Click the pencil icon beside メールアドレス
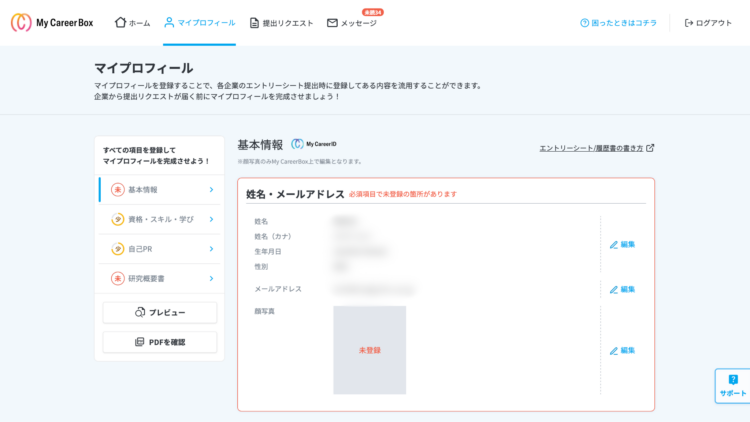 coord(614,289)
